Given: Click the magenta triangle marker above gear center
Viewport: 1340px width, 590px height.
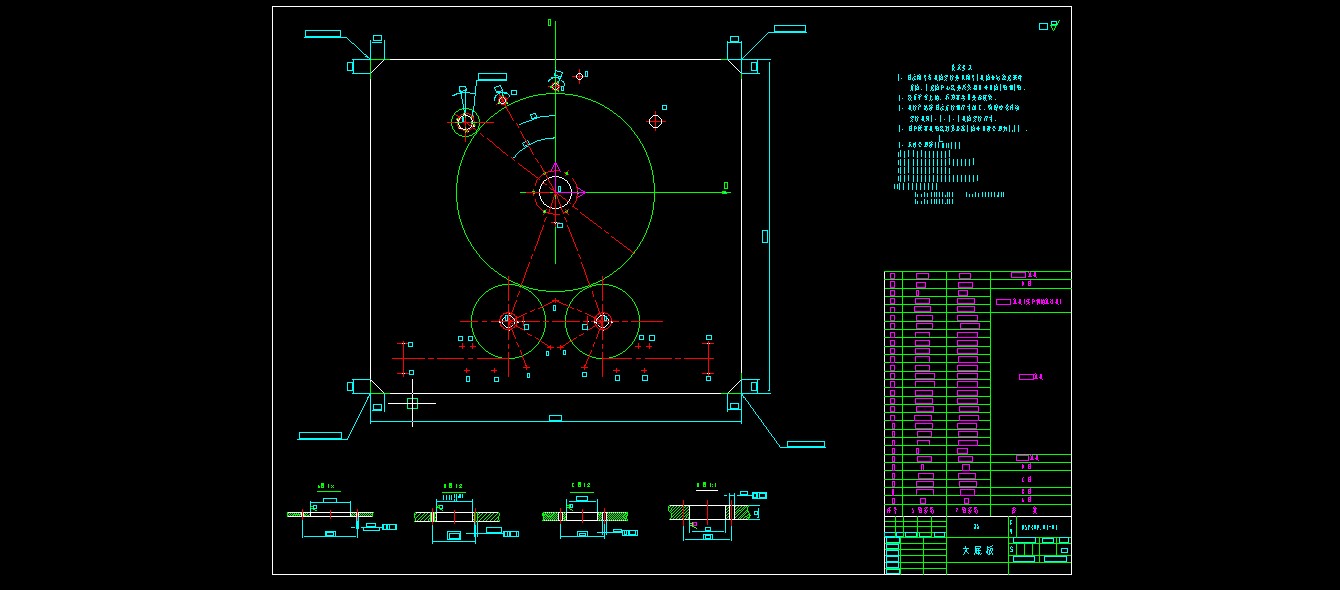Looking at the screenshot, I should (x=555, y=168).
